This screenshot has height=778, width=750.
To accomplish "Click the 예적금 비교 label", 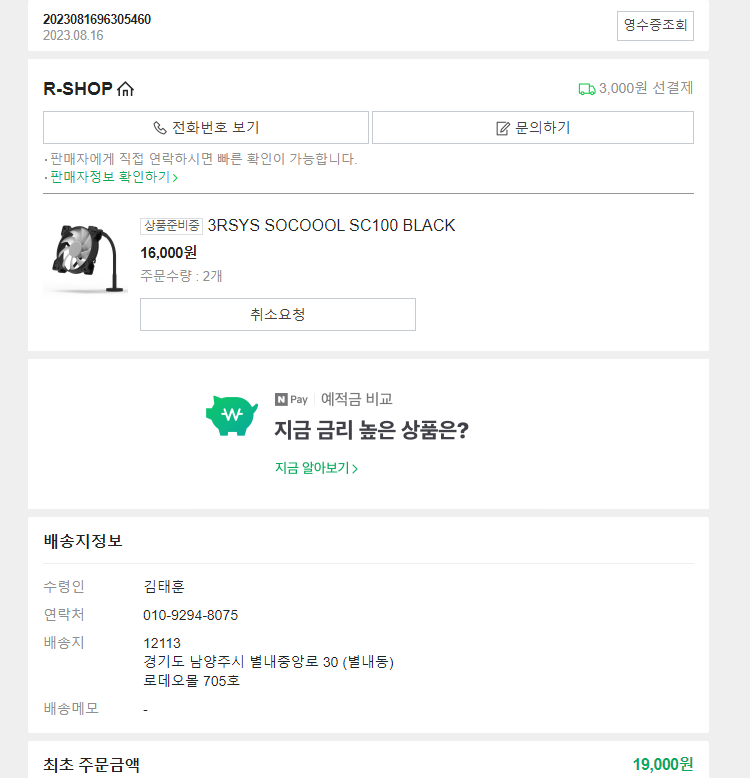I will (356, 399).
